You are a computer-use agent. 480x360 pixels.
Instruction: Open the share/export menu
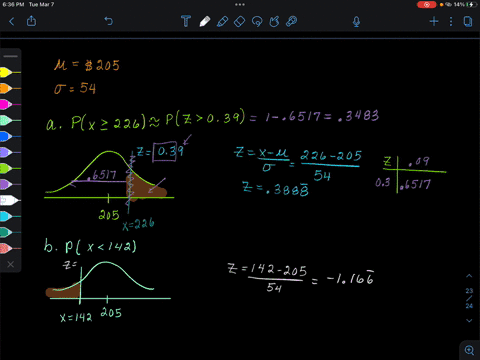click(x=31, y=21)
